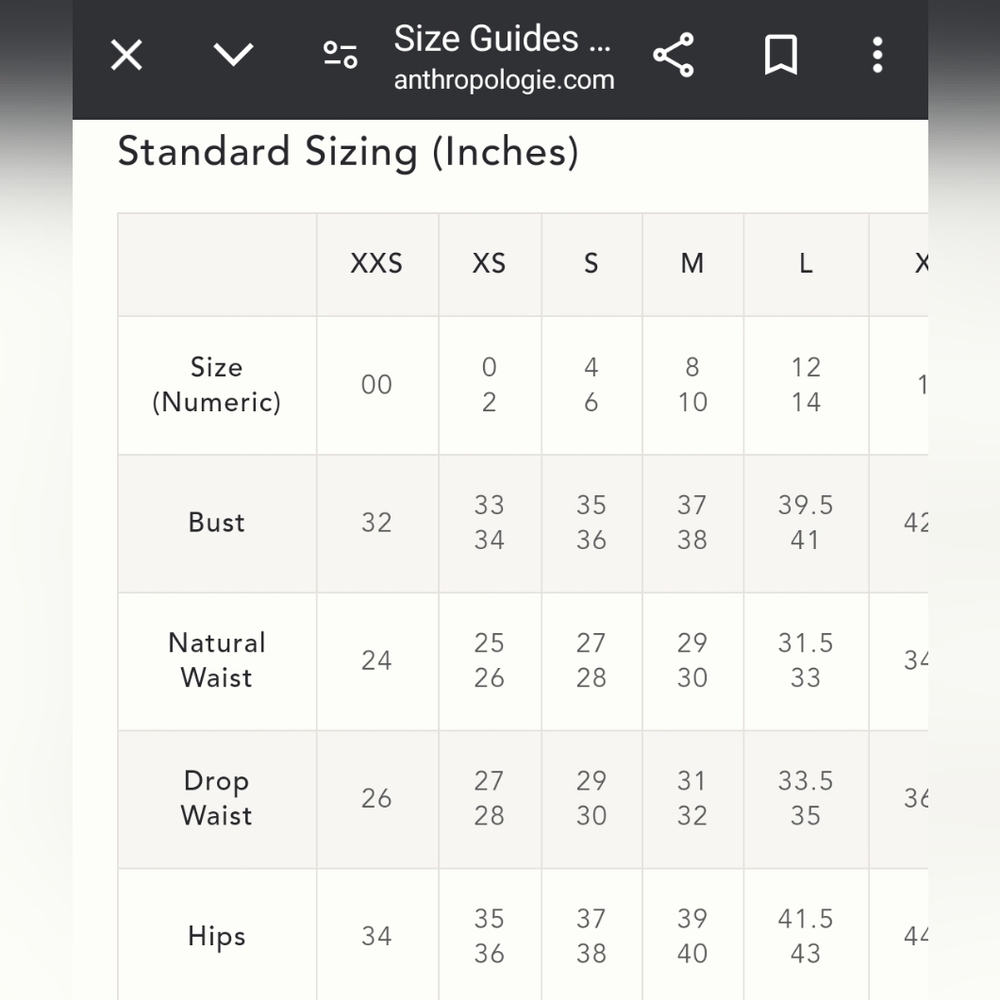
Task: Bookmark this Size Guides page
Action: tap(781, 55)
